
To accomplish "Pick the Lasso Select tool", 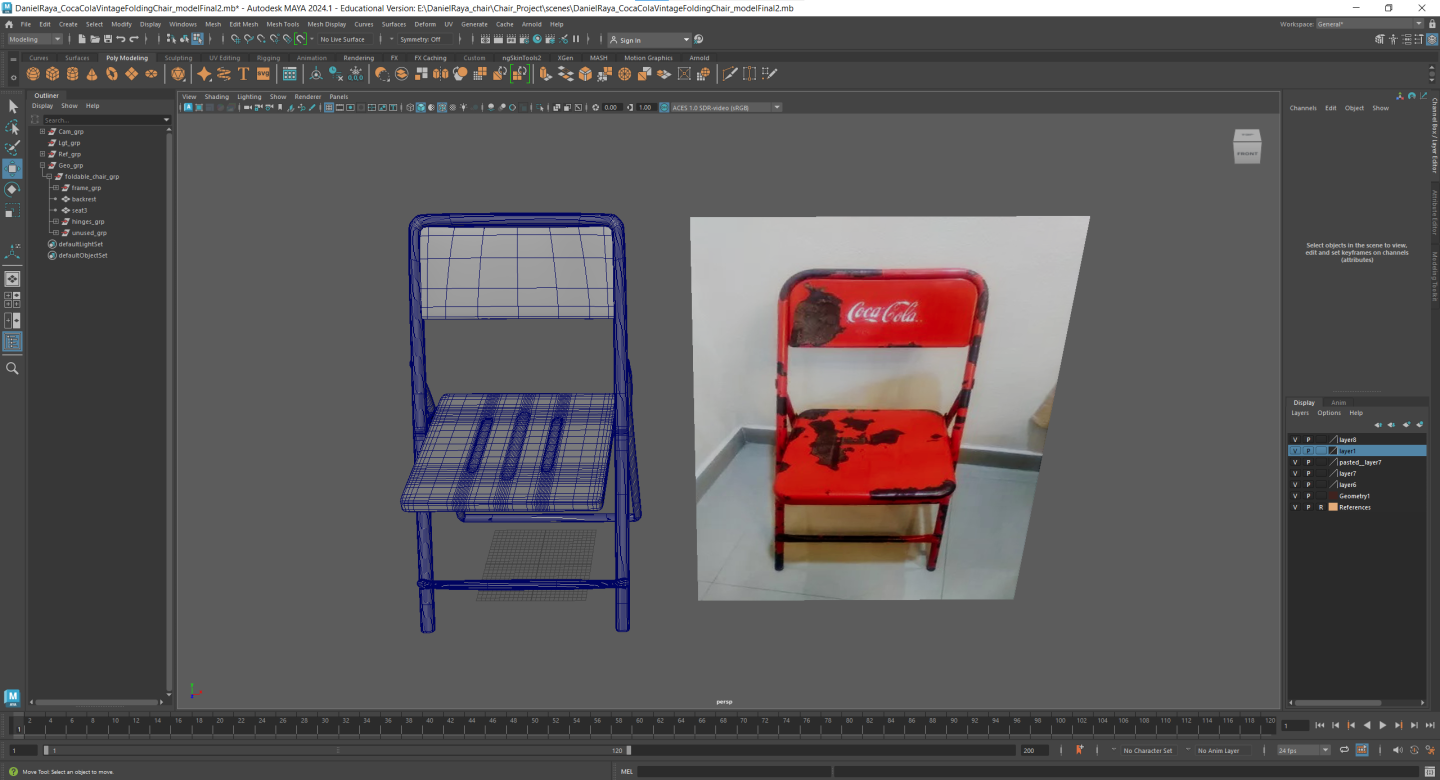I will click(12, 127).
